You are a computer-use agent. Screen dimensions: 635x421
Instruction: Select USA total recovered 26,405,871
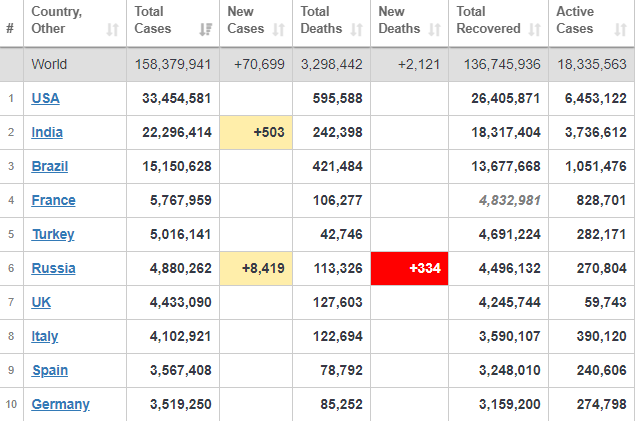point(506,98)
